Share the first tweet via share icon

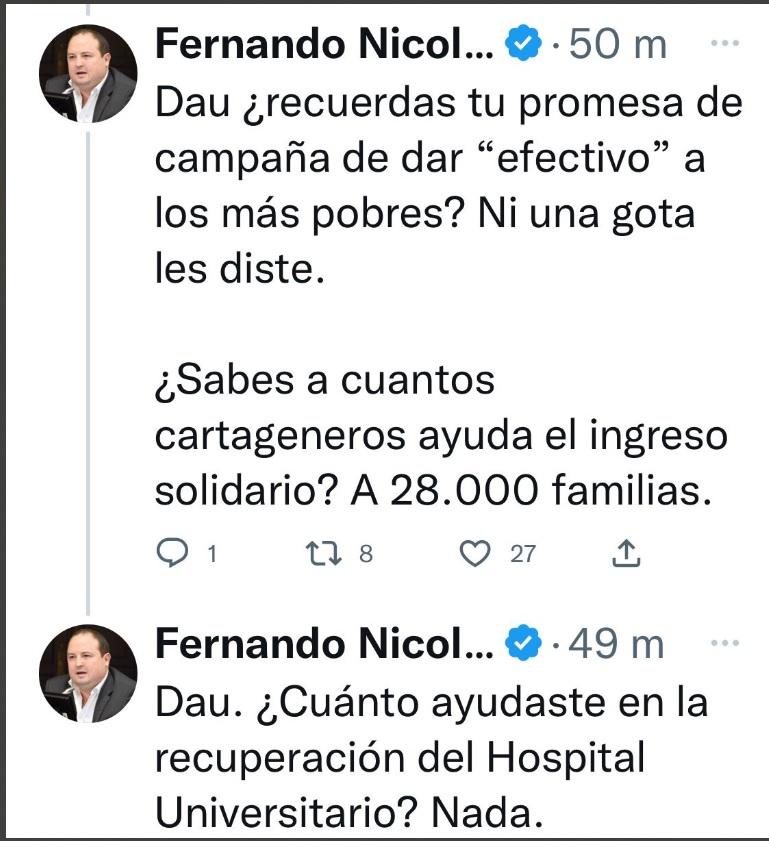pyautogui.click(x=625, y=553)
